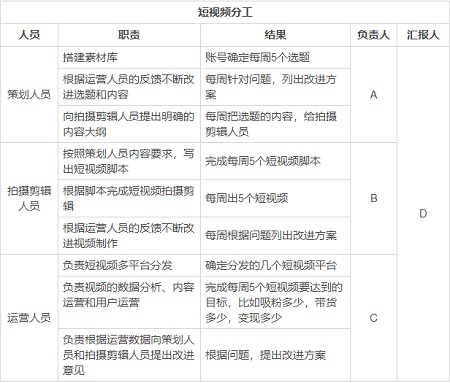Click reporter cell D
Screen dimensions: 450x383
423,214
